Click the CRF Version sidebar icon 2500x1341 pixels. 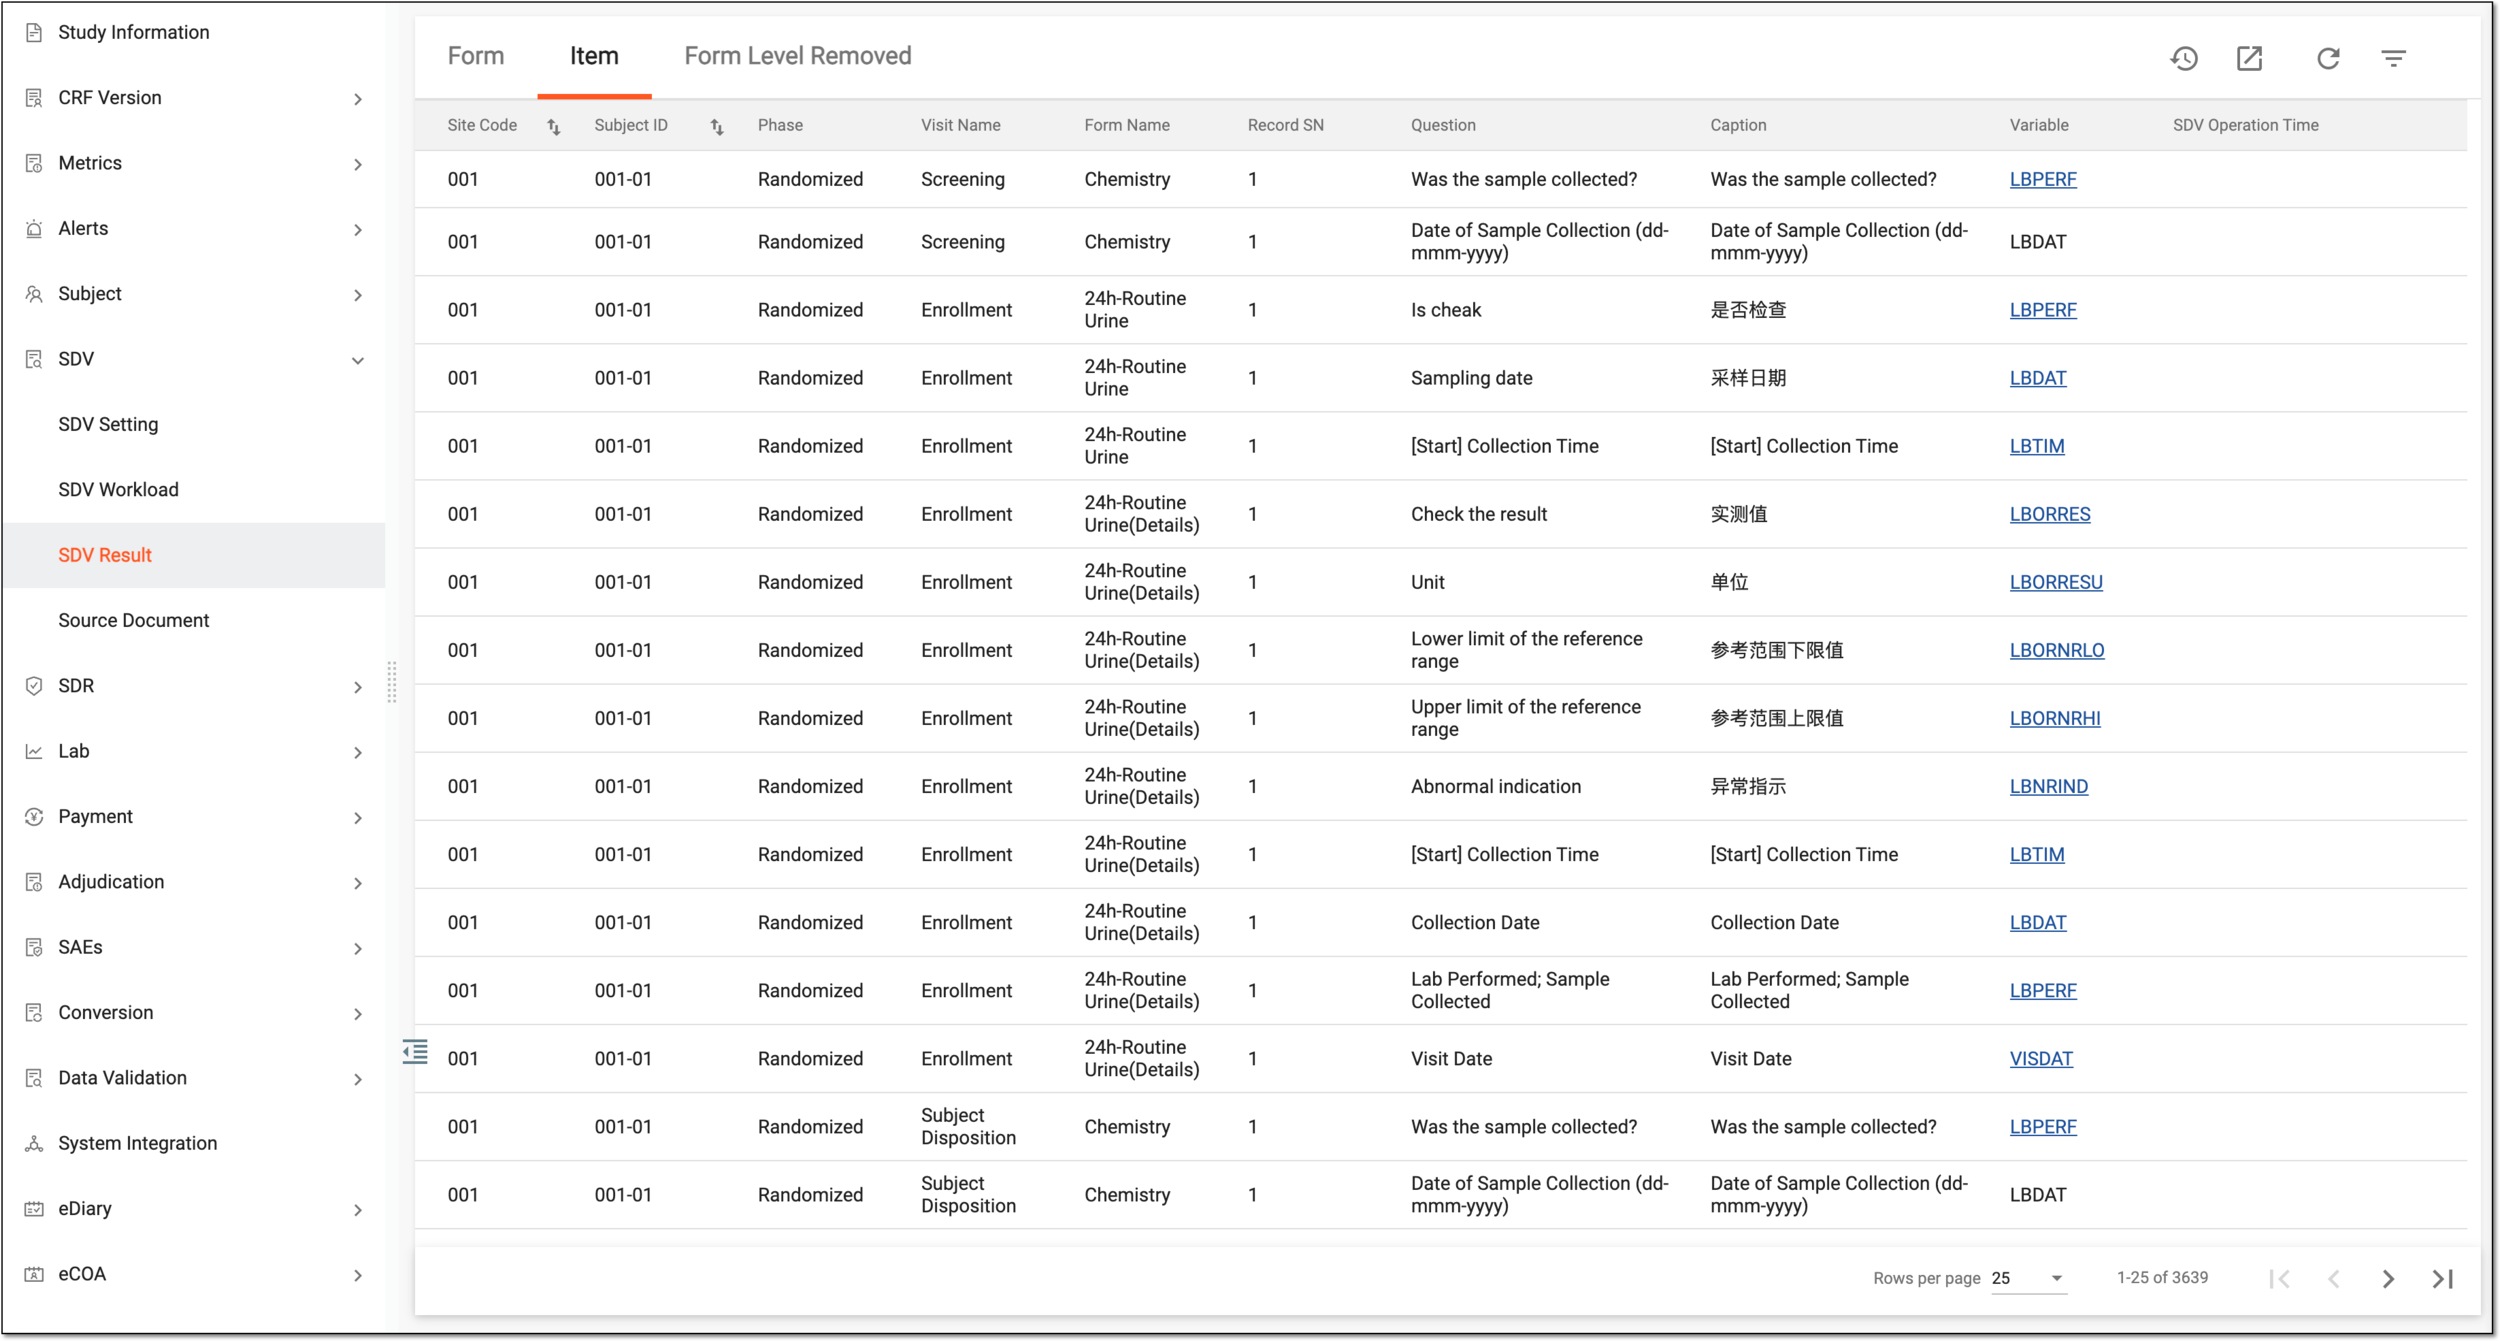pos(34,97)
